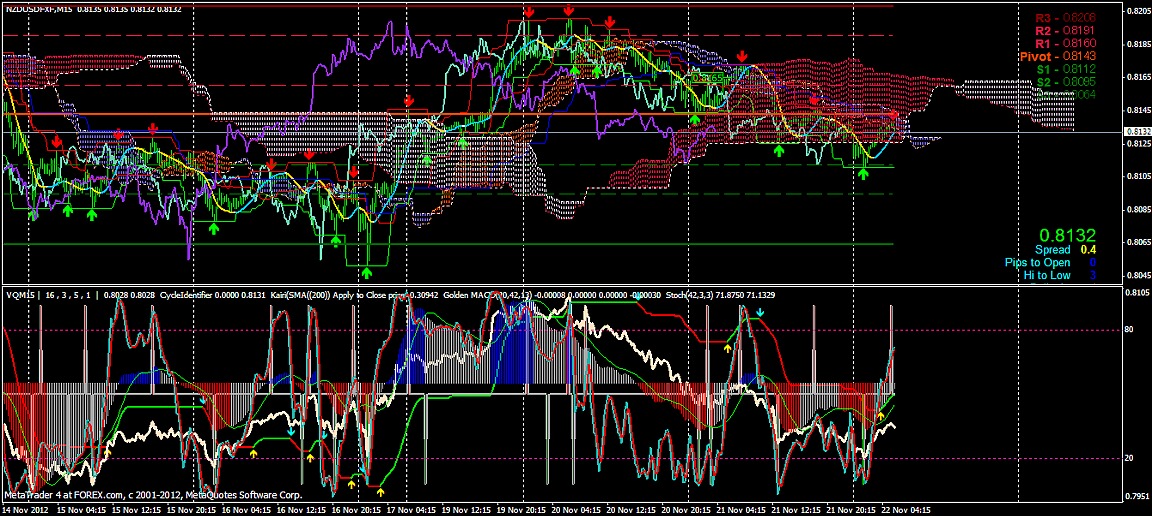Click the cyan down arrow beside the 80 level

coord(760,313)
